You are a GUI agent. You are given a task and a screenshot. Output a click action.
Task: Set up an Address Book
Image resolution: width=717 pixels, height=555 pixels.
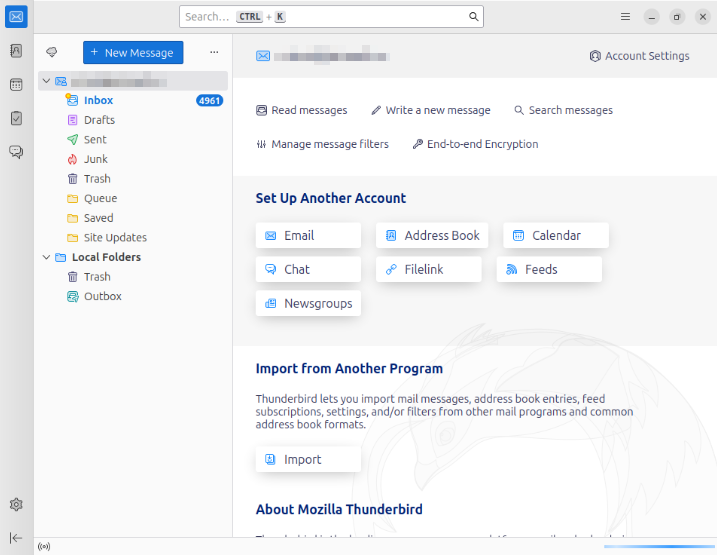click(x=432, y=236)
